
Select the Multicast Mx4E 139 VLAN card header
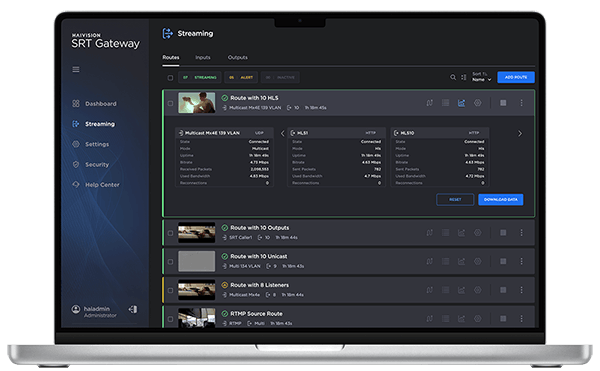pos(225,133)
